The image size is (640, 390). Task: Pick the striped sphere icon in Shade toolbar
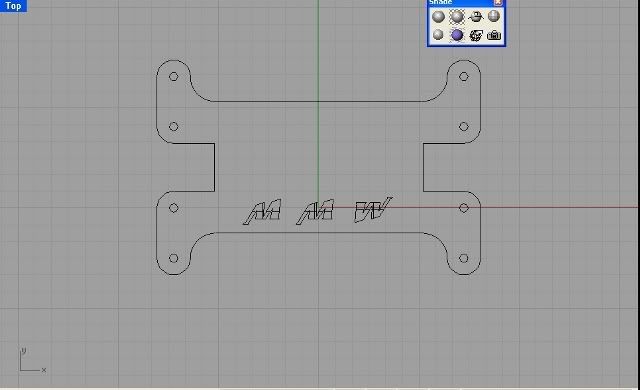tap(494, 16)
